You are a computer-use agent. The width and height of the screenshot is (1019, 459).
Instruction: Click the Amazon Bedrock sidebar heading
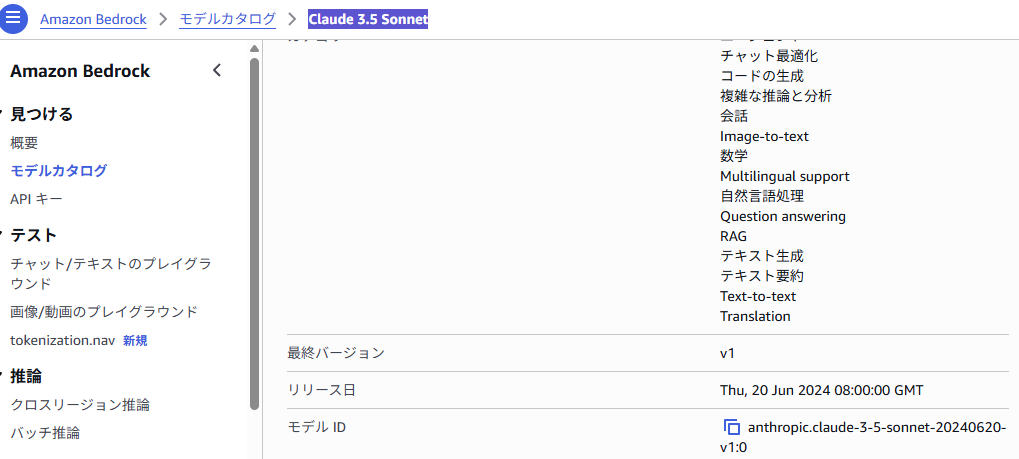tap(80, 71)
